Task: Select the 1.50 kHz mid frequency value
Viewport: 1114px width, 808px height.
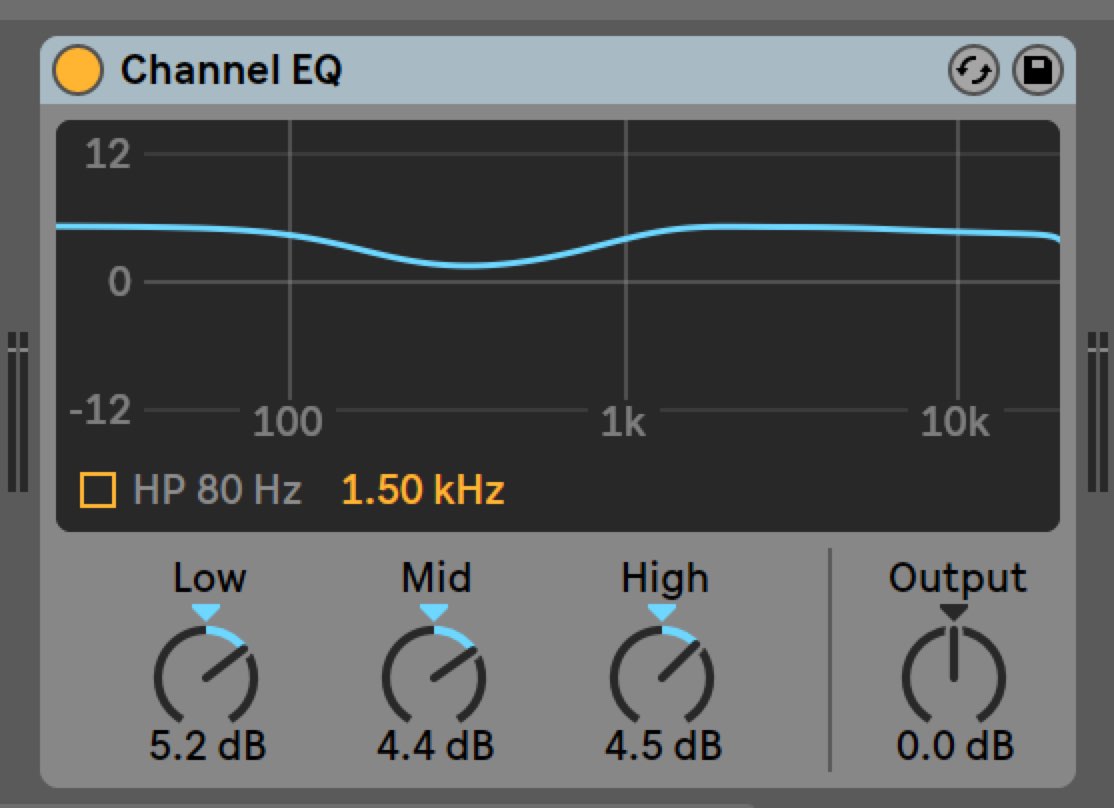Action: coord(423,490)
